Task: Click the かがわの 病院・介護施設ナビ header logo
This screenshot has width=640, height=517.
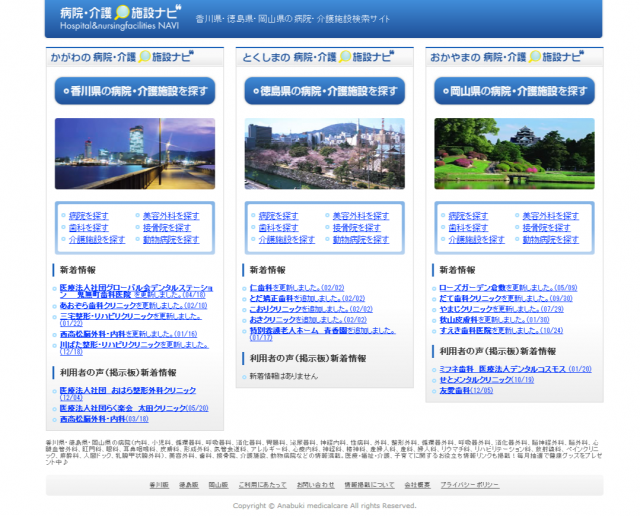Action: coord(127,58)
